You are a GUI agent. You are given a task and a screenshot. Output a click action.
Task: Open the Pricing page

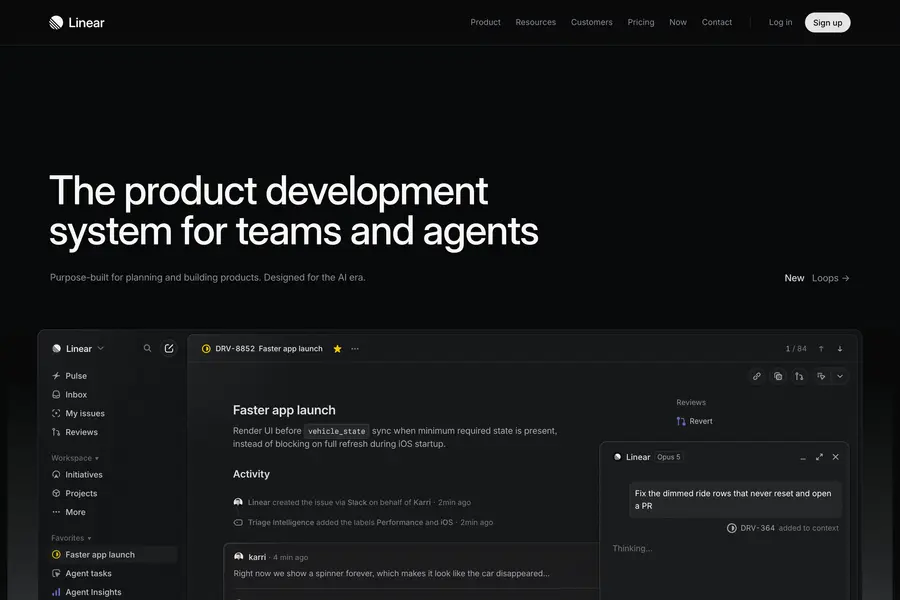(641, 22)
